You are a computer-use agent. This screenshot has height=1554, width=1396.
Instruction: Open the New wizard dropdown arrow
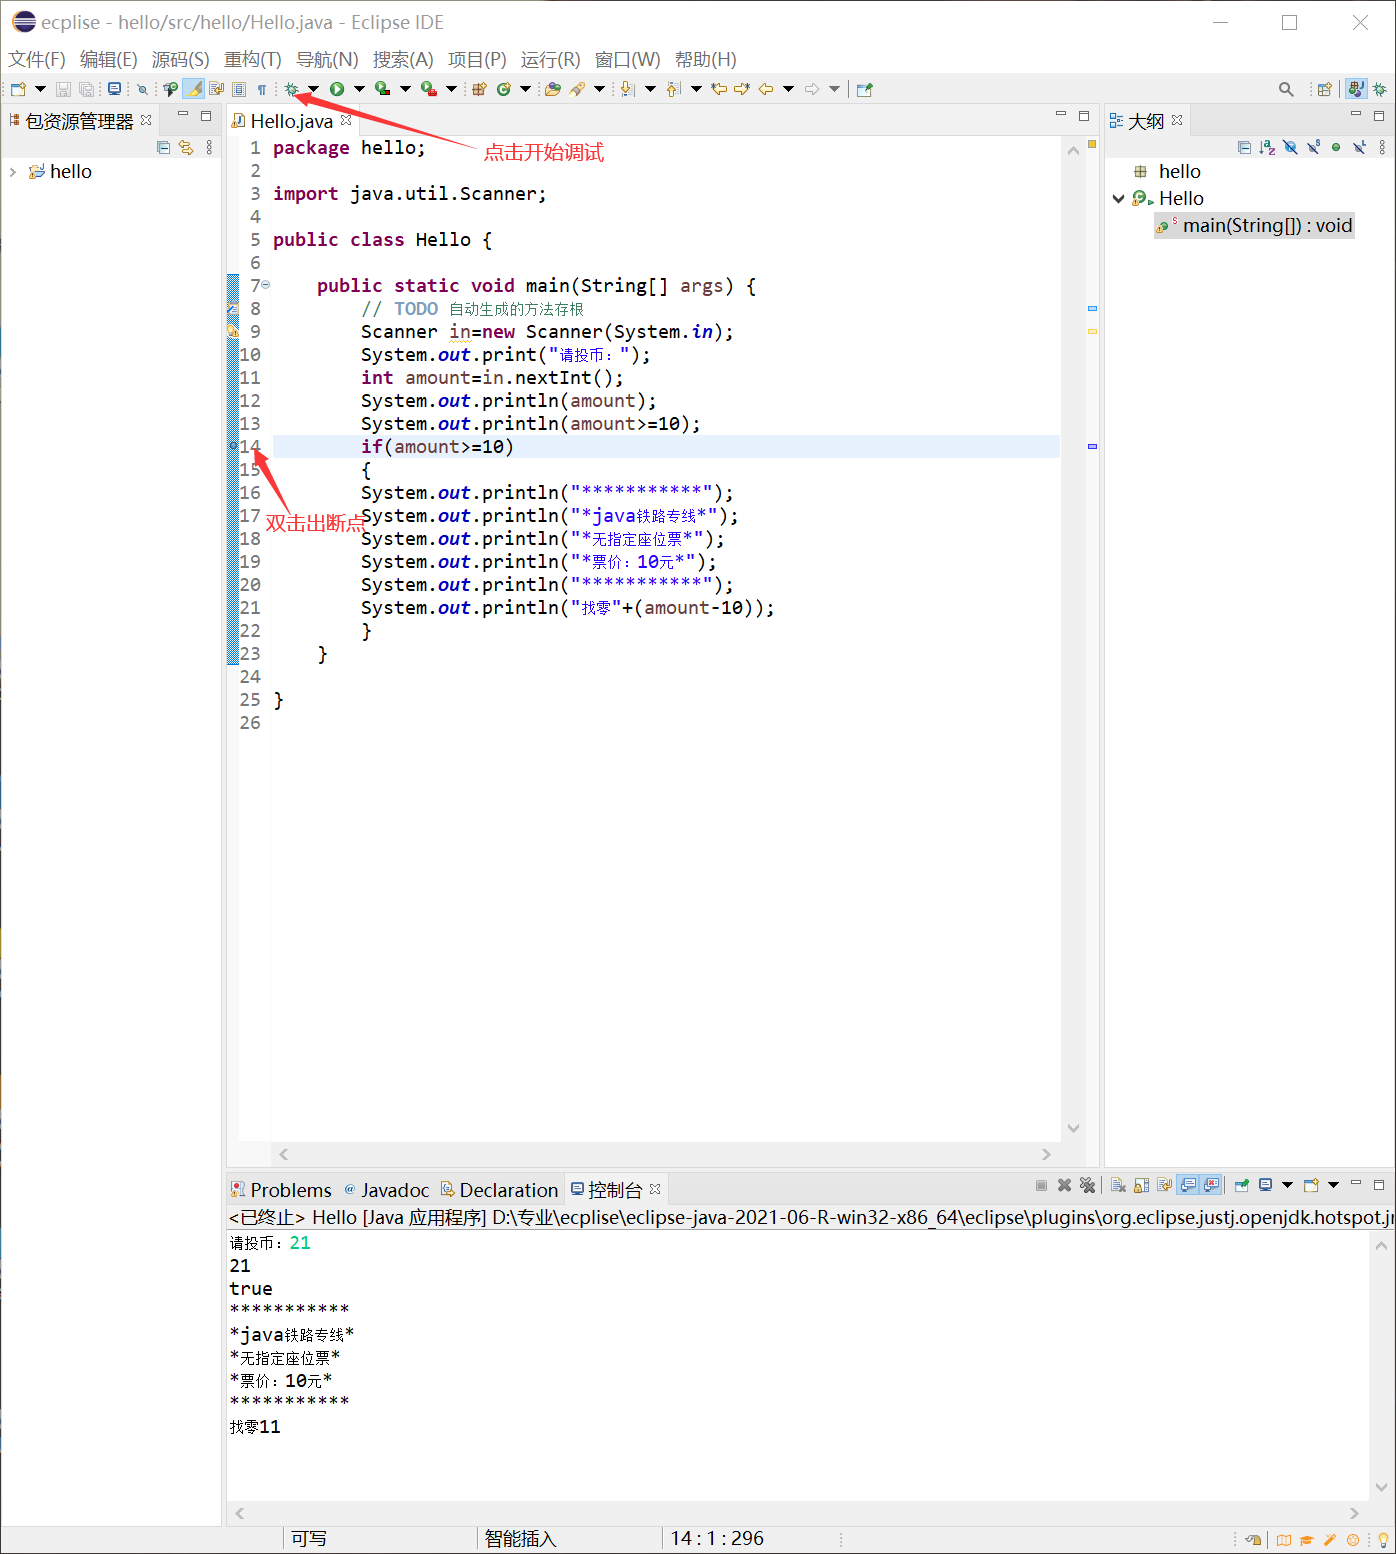(x=40, y=89)
